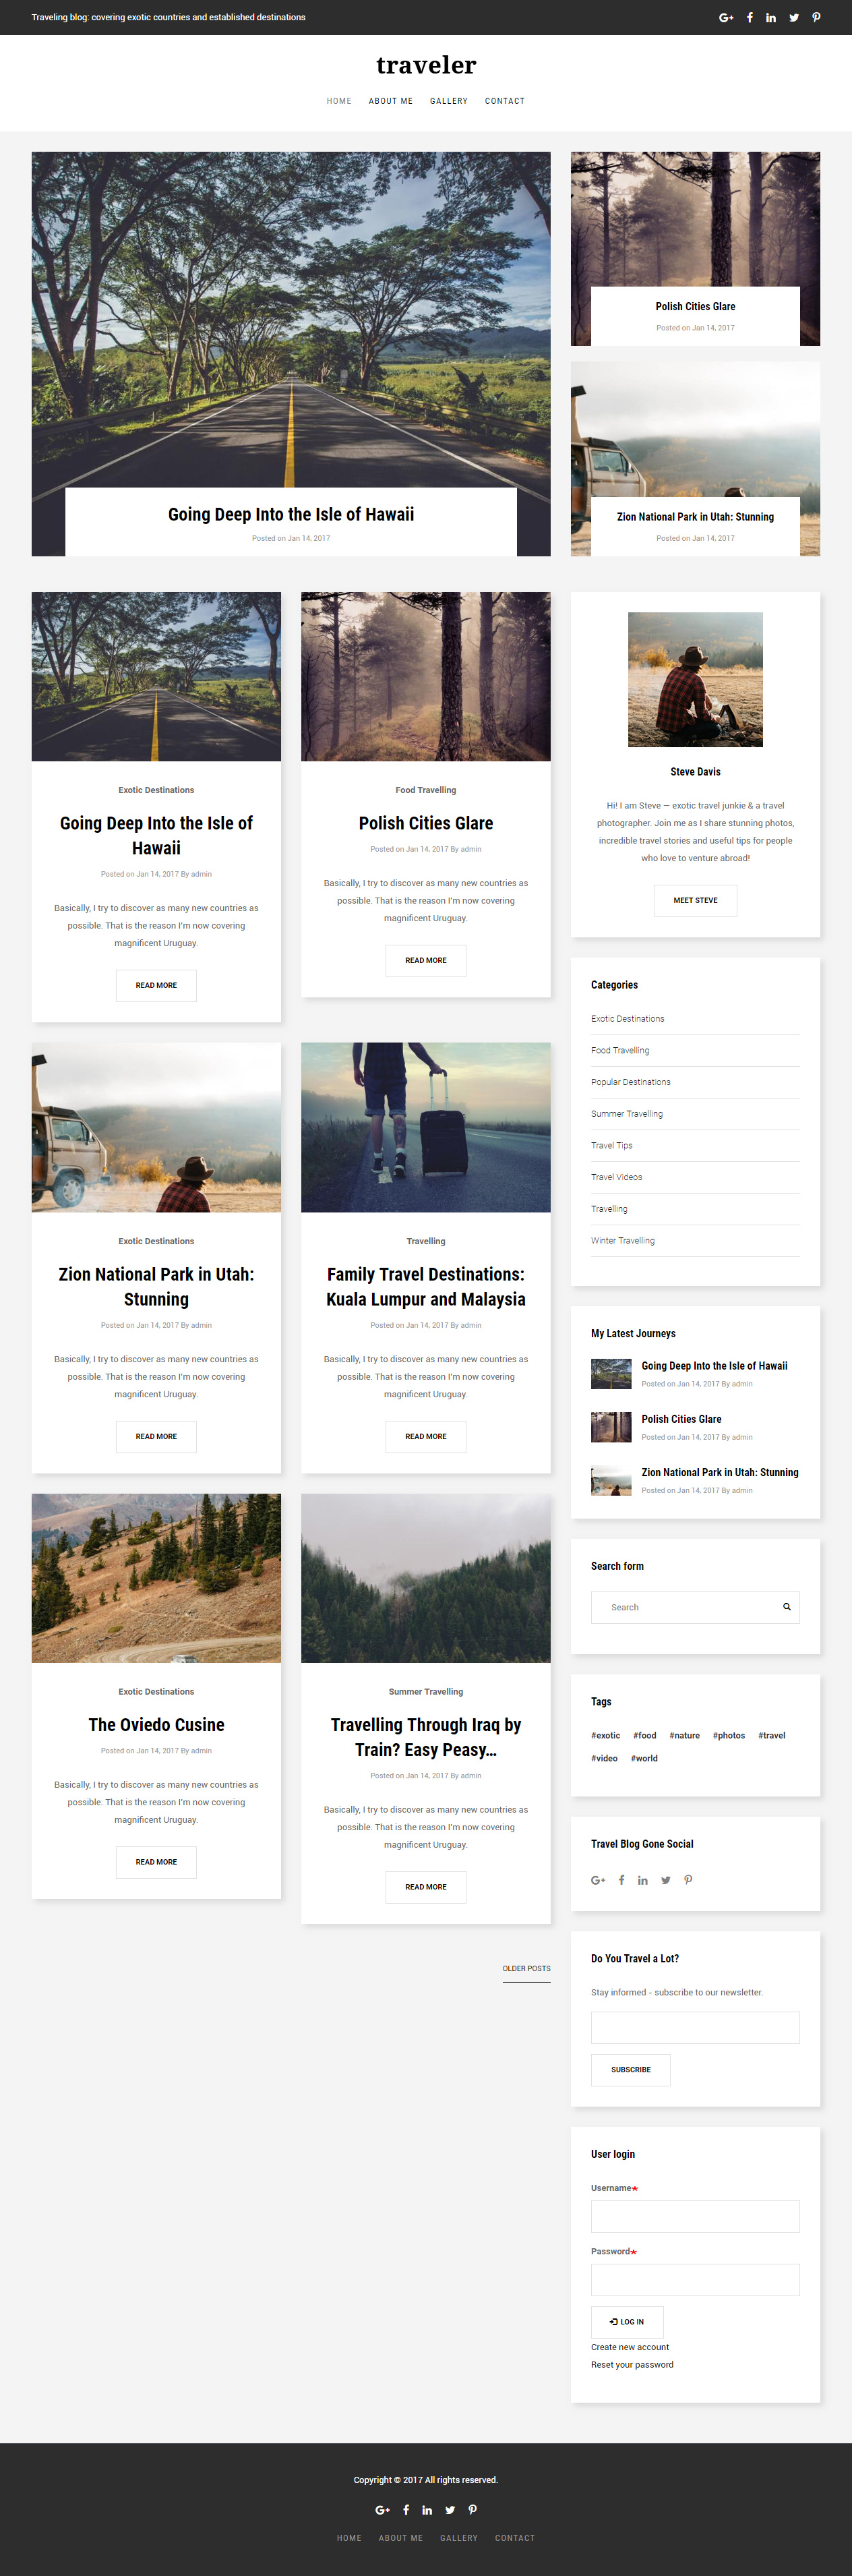The width and height of the screenshot is (852, 2576).
Task: Click LinkedIn icon in Travel Blog Gone Social
Action: point(643,1880)
